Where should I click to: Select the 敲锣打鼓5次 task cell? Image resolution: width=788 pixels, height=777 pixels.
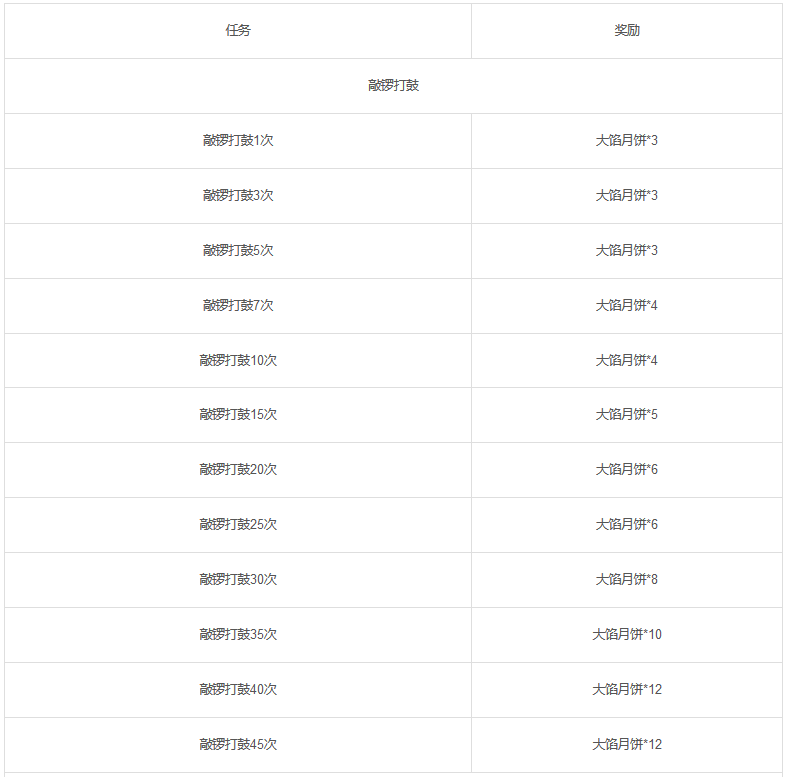point(238,251)
